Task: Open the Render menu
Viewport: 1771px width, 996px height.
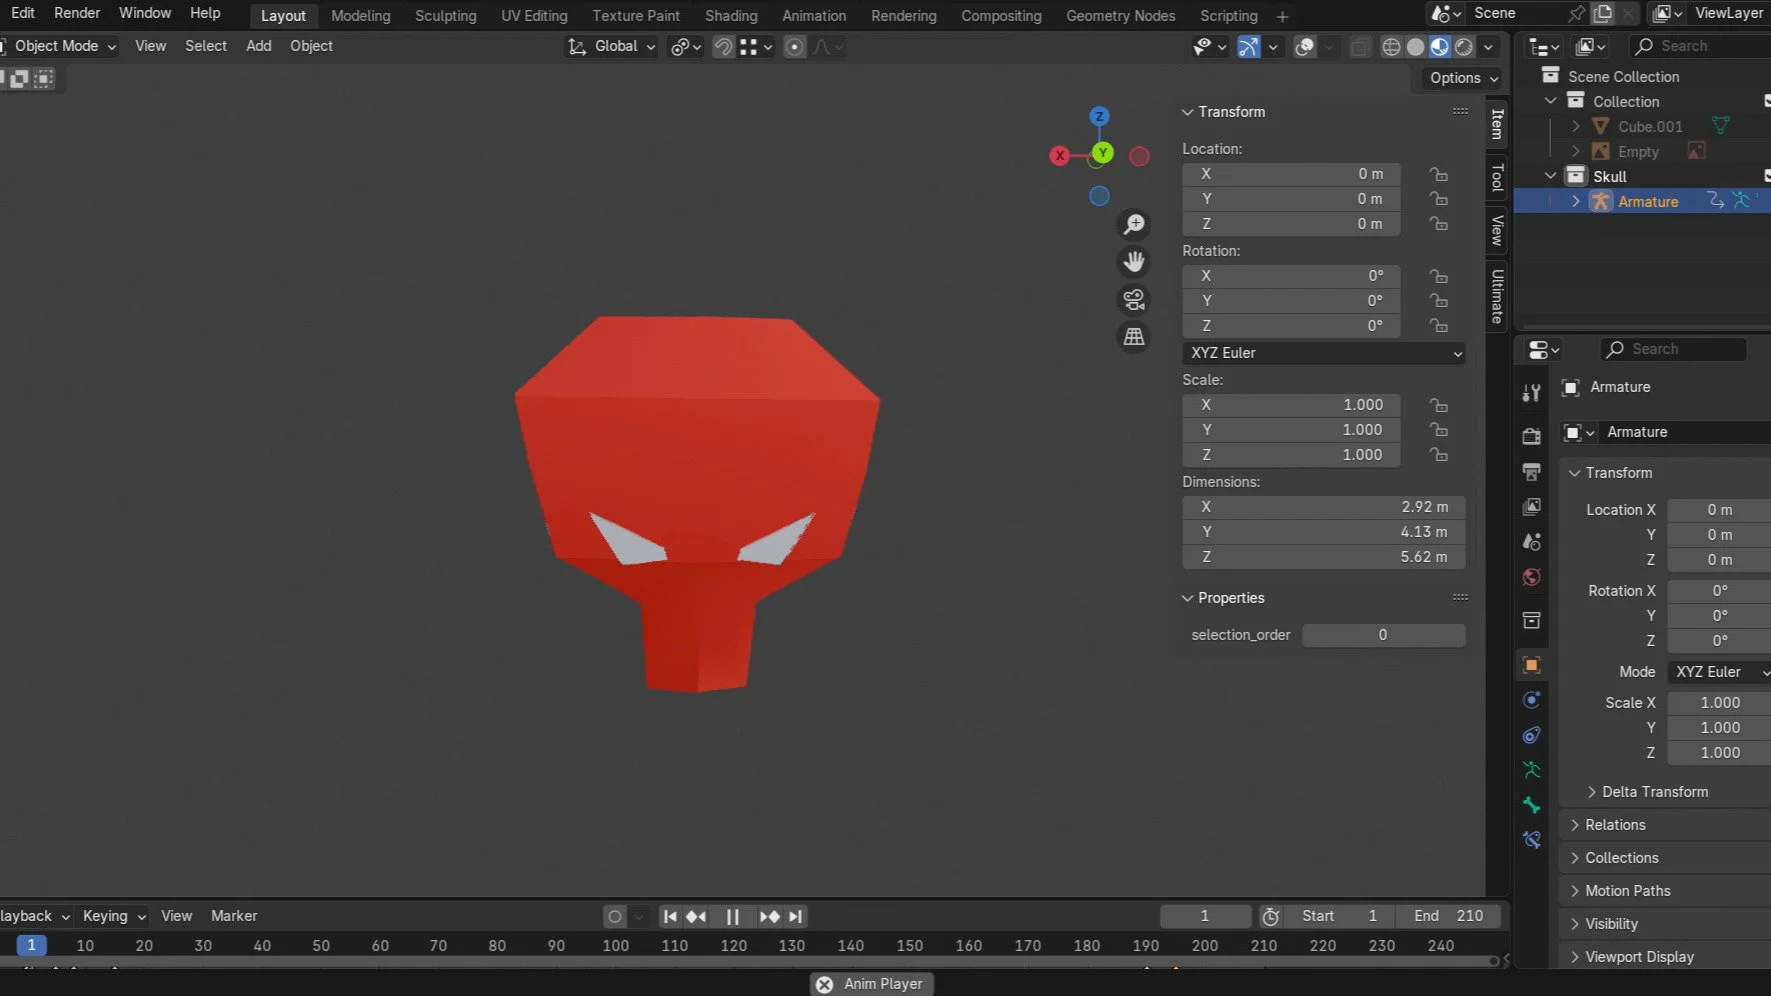Action: coord(77,13)
